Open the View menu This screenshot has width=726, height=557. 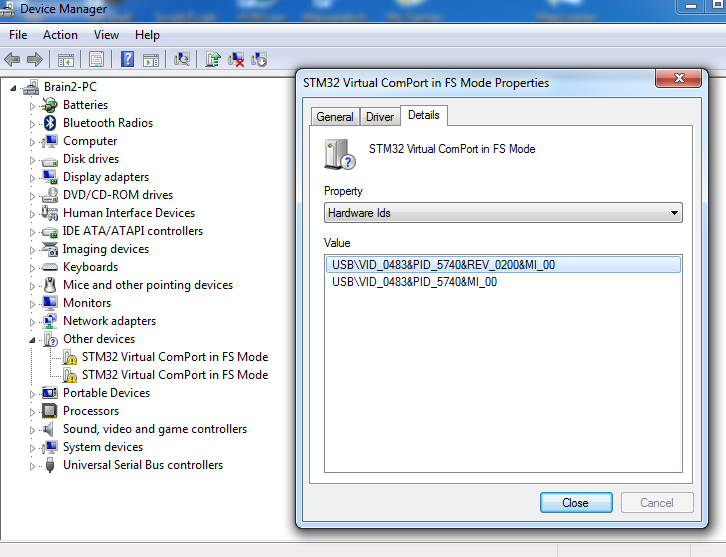(106, 35)
